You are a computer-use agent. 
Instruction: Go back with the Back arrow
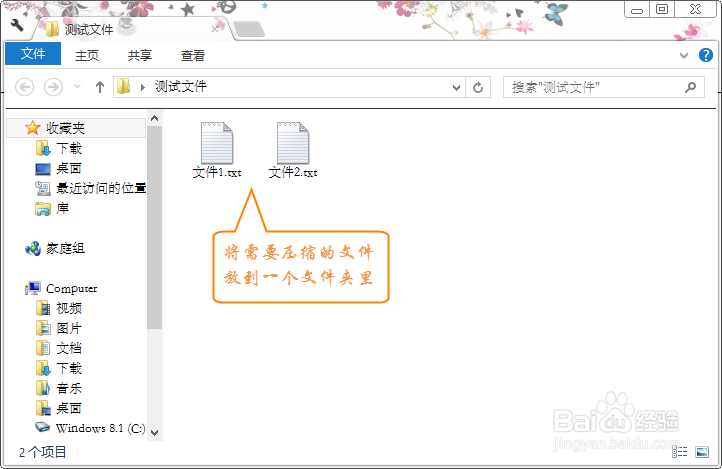point(24,87)
